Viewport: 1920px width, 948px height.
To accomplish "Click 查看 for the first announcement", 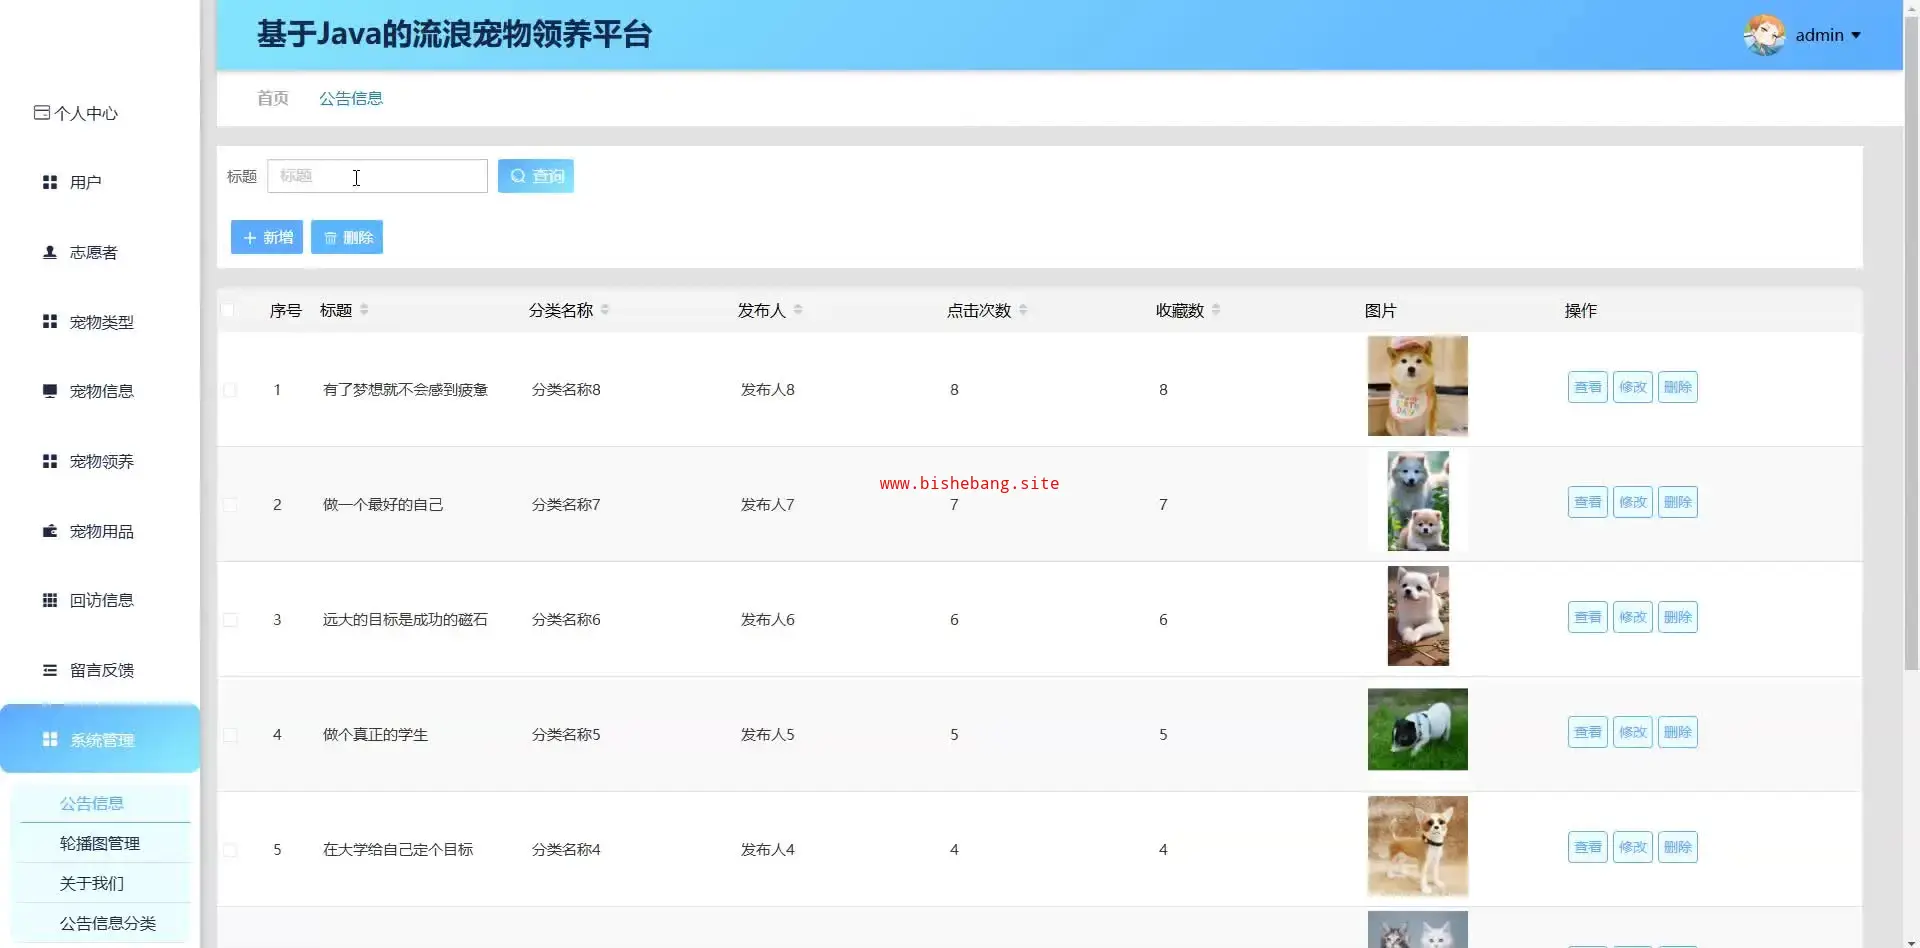I will [x=1587, y=387].
